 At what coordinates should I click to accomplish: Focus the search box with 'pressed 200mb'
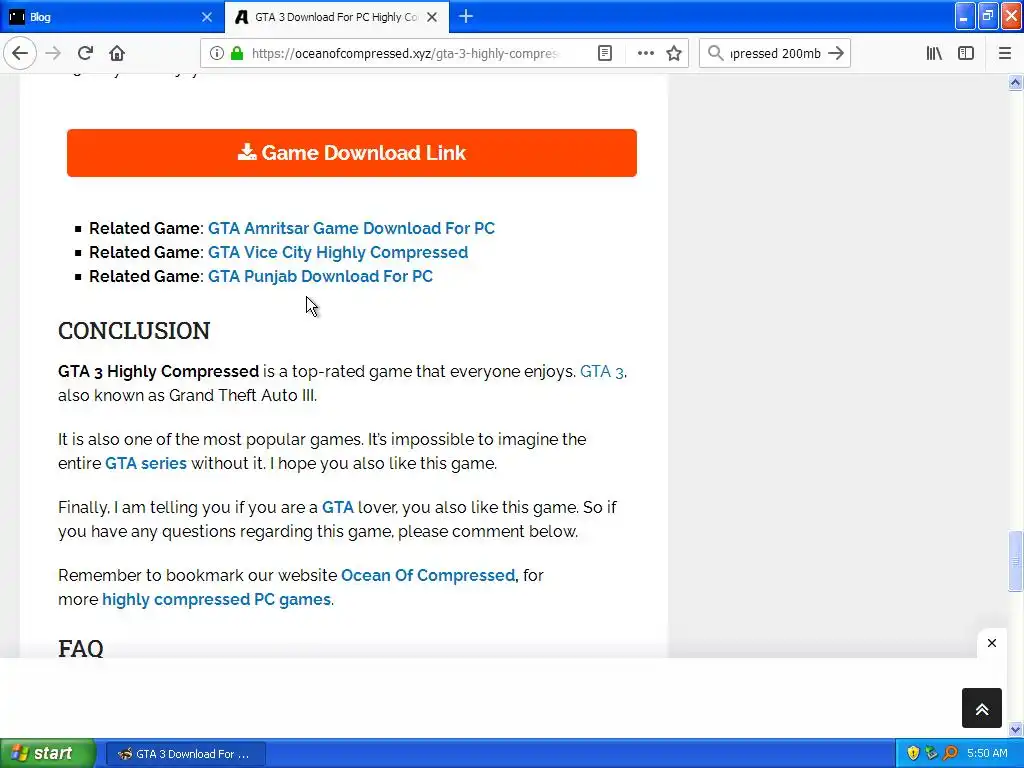(x=775, y=54)
